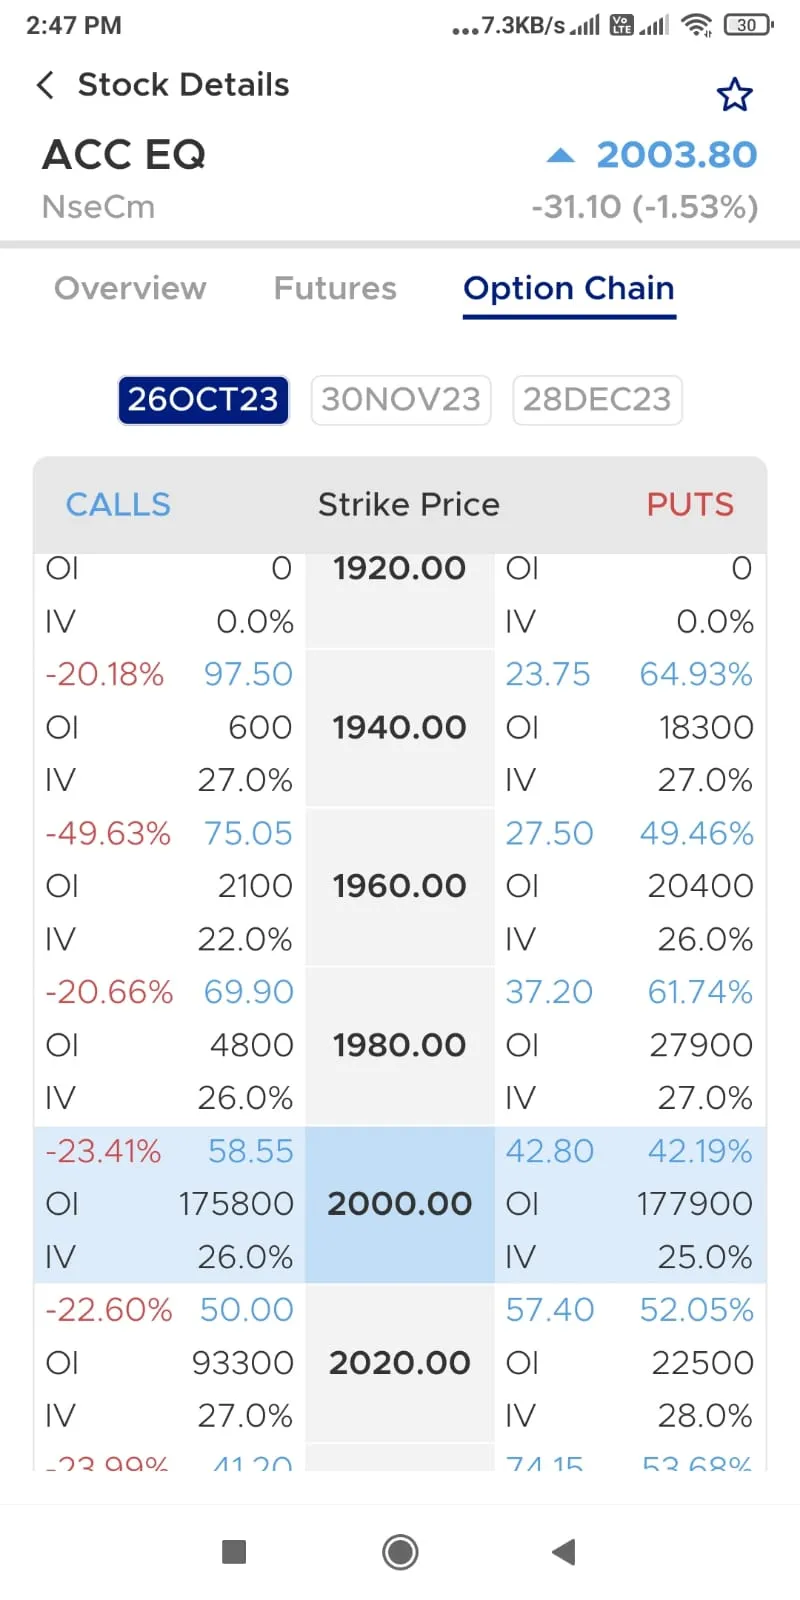Tap the PUTS column header
The height and width of the screenshot is (1600, 800).
pyautogui.click(x=690, y=504)
